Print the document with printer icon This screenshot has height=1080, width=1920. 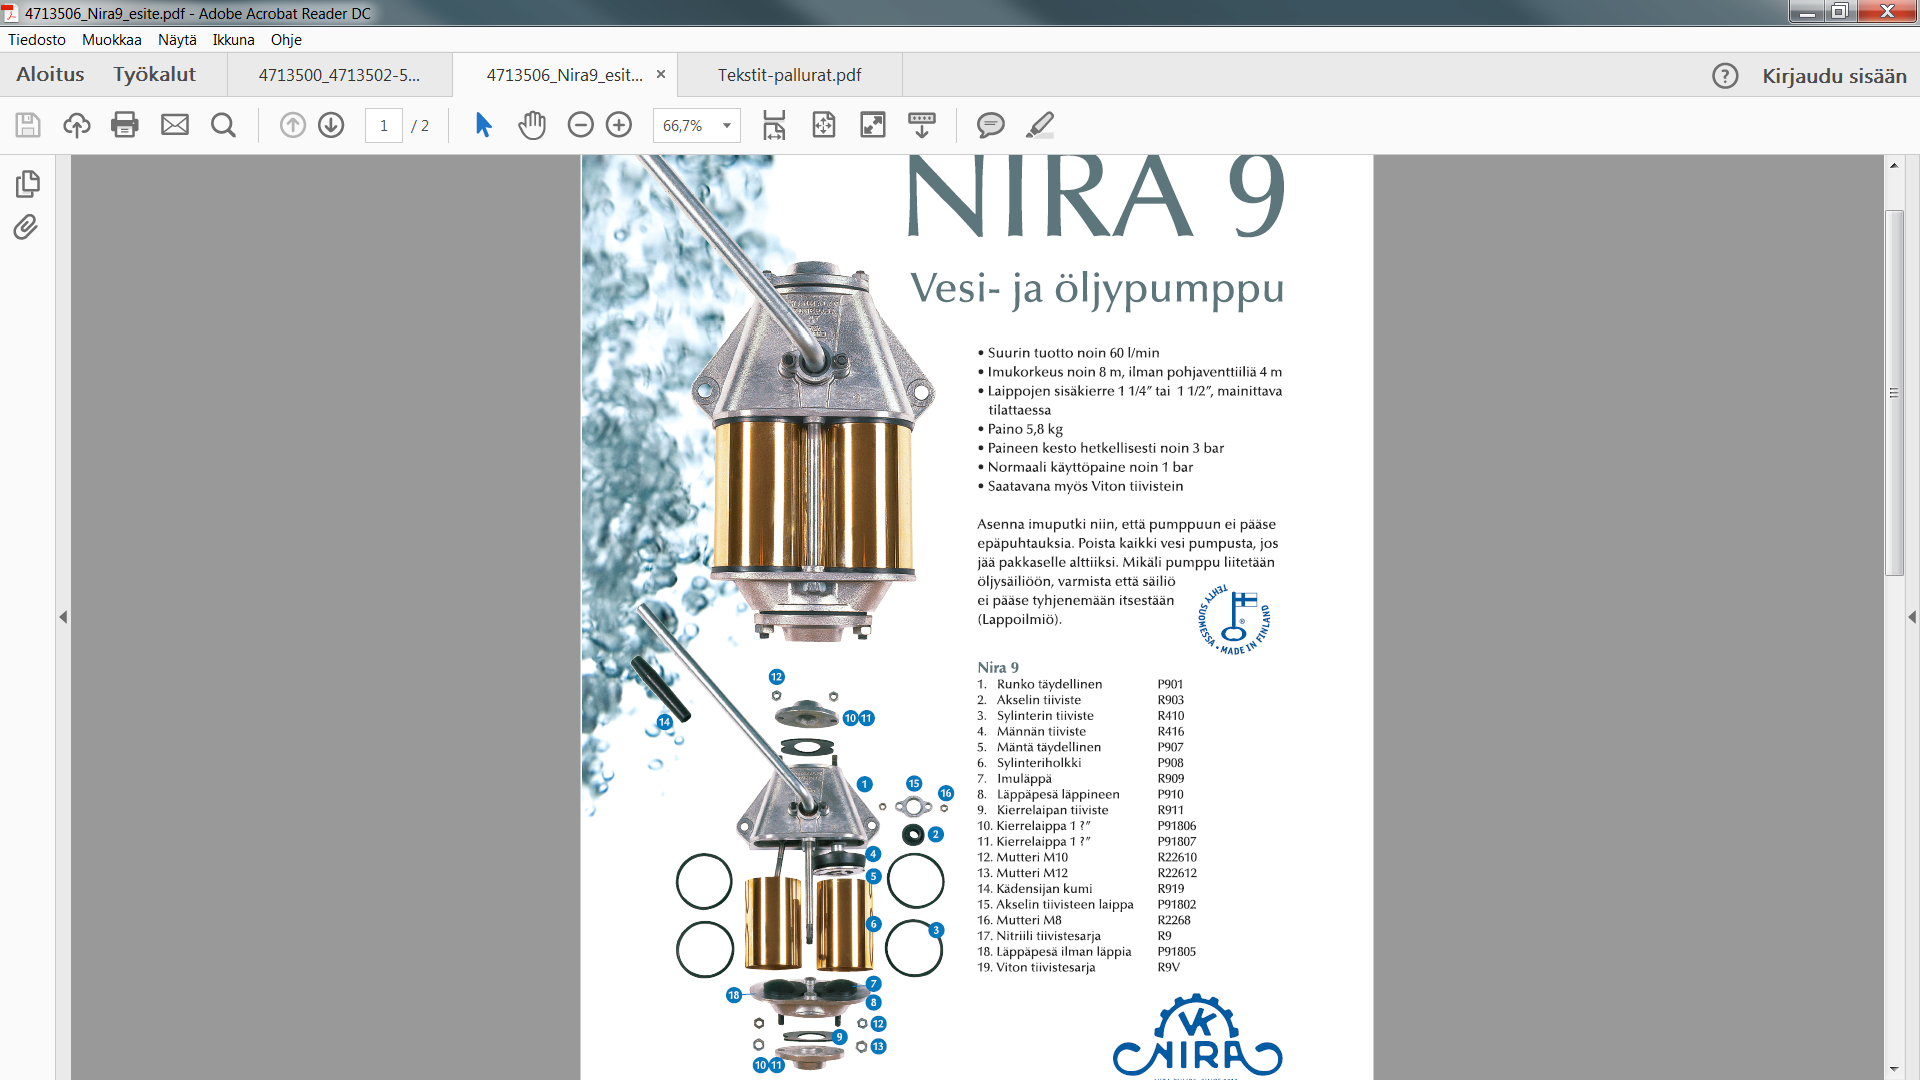coord(125,125)
